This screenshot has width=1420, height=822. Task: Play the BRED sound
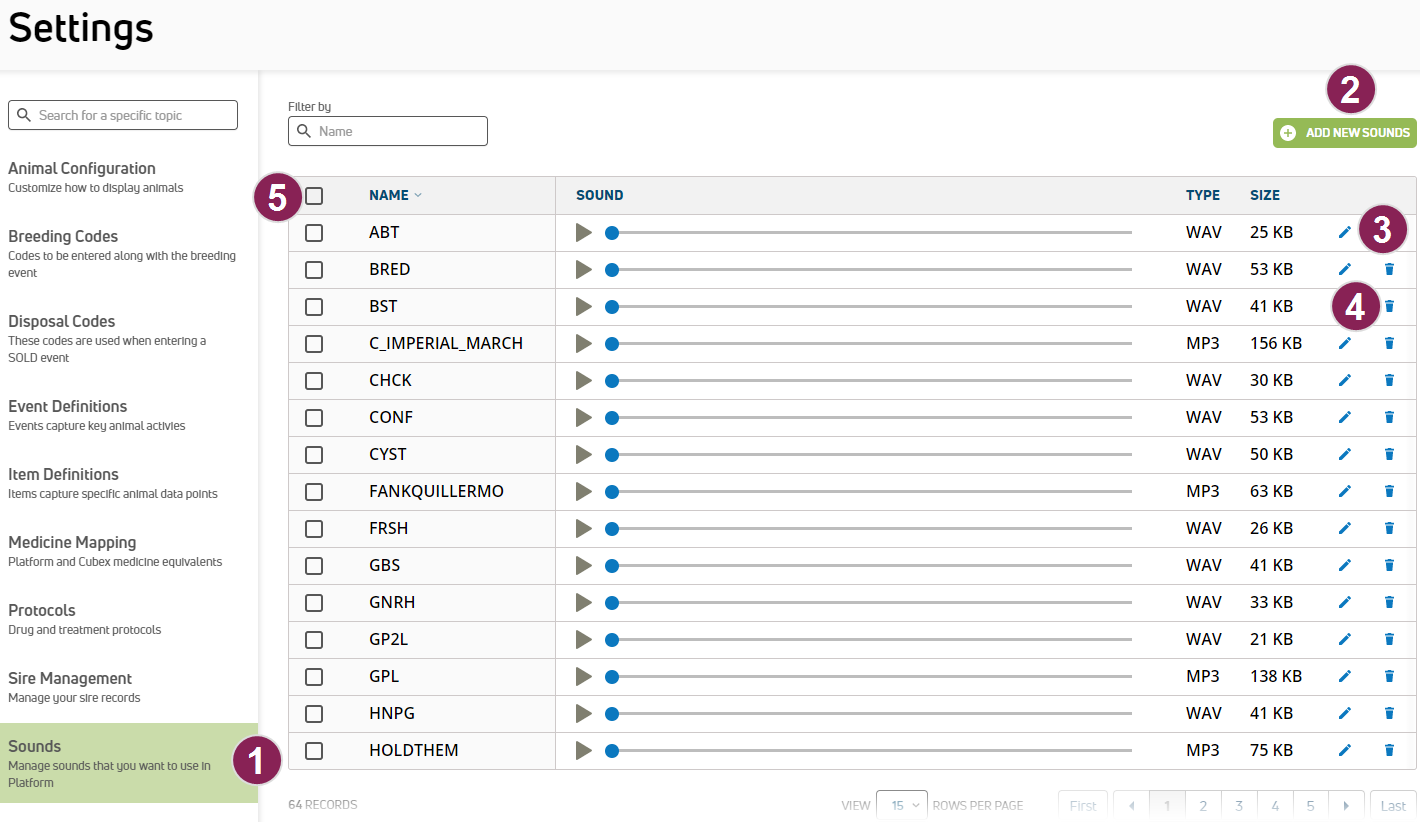(584, 270)
